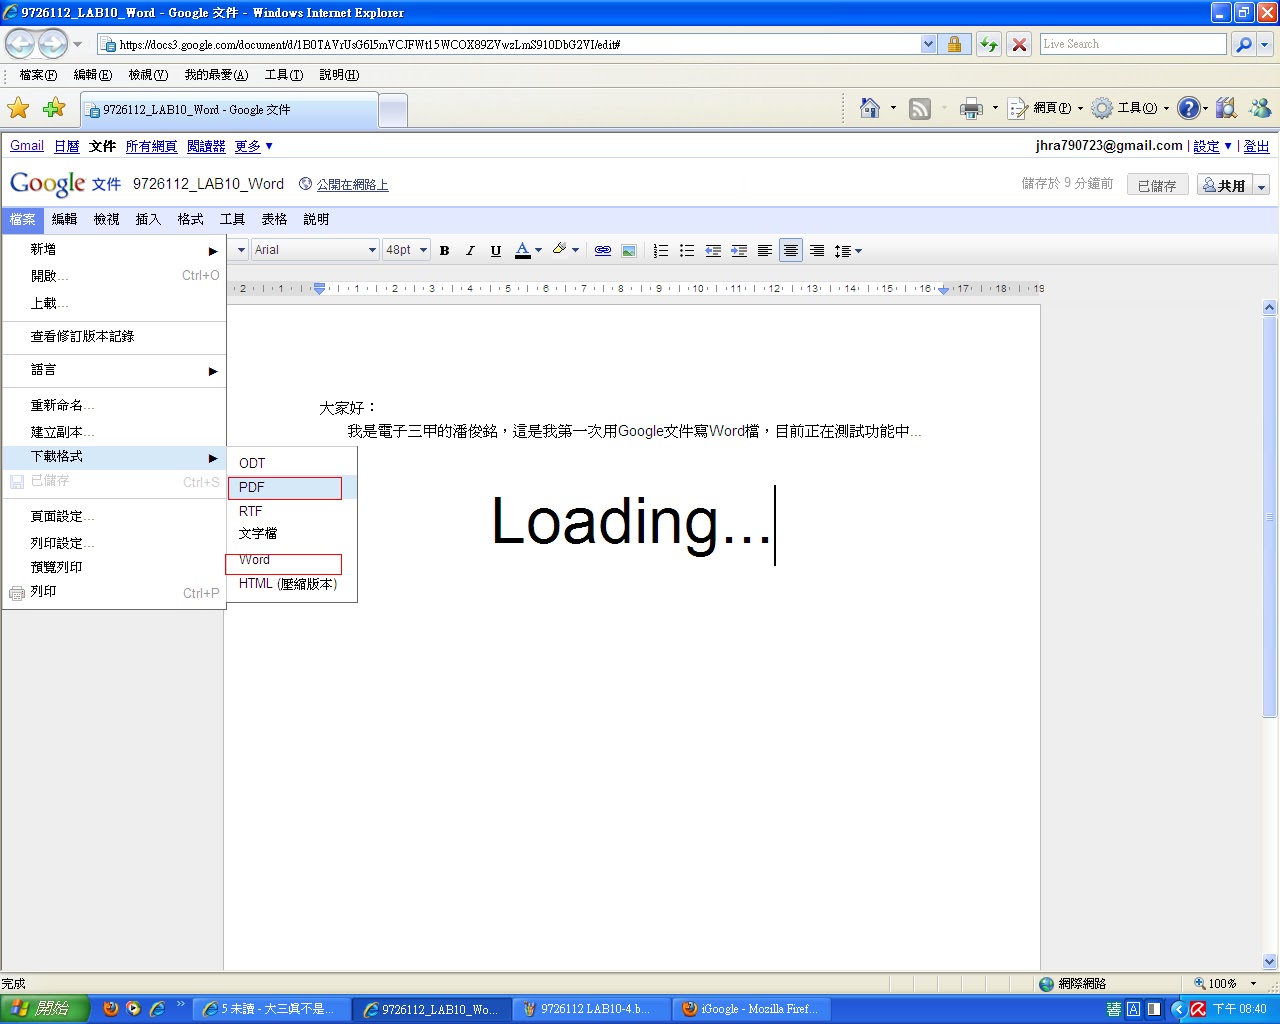Apply a numbered list
The width and height of the screenshot is (1280, 1024).
[661, 250]
